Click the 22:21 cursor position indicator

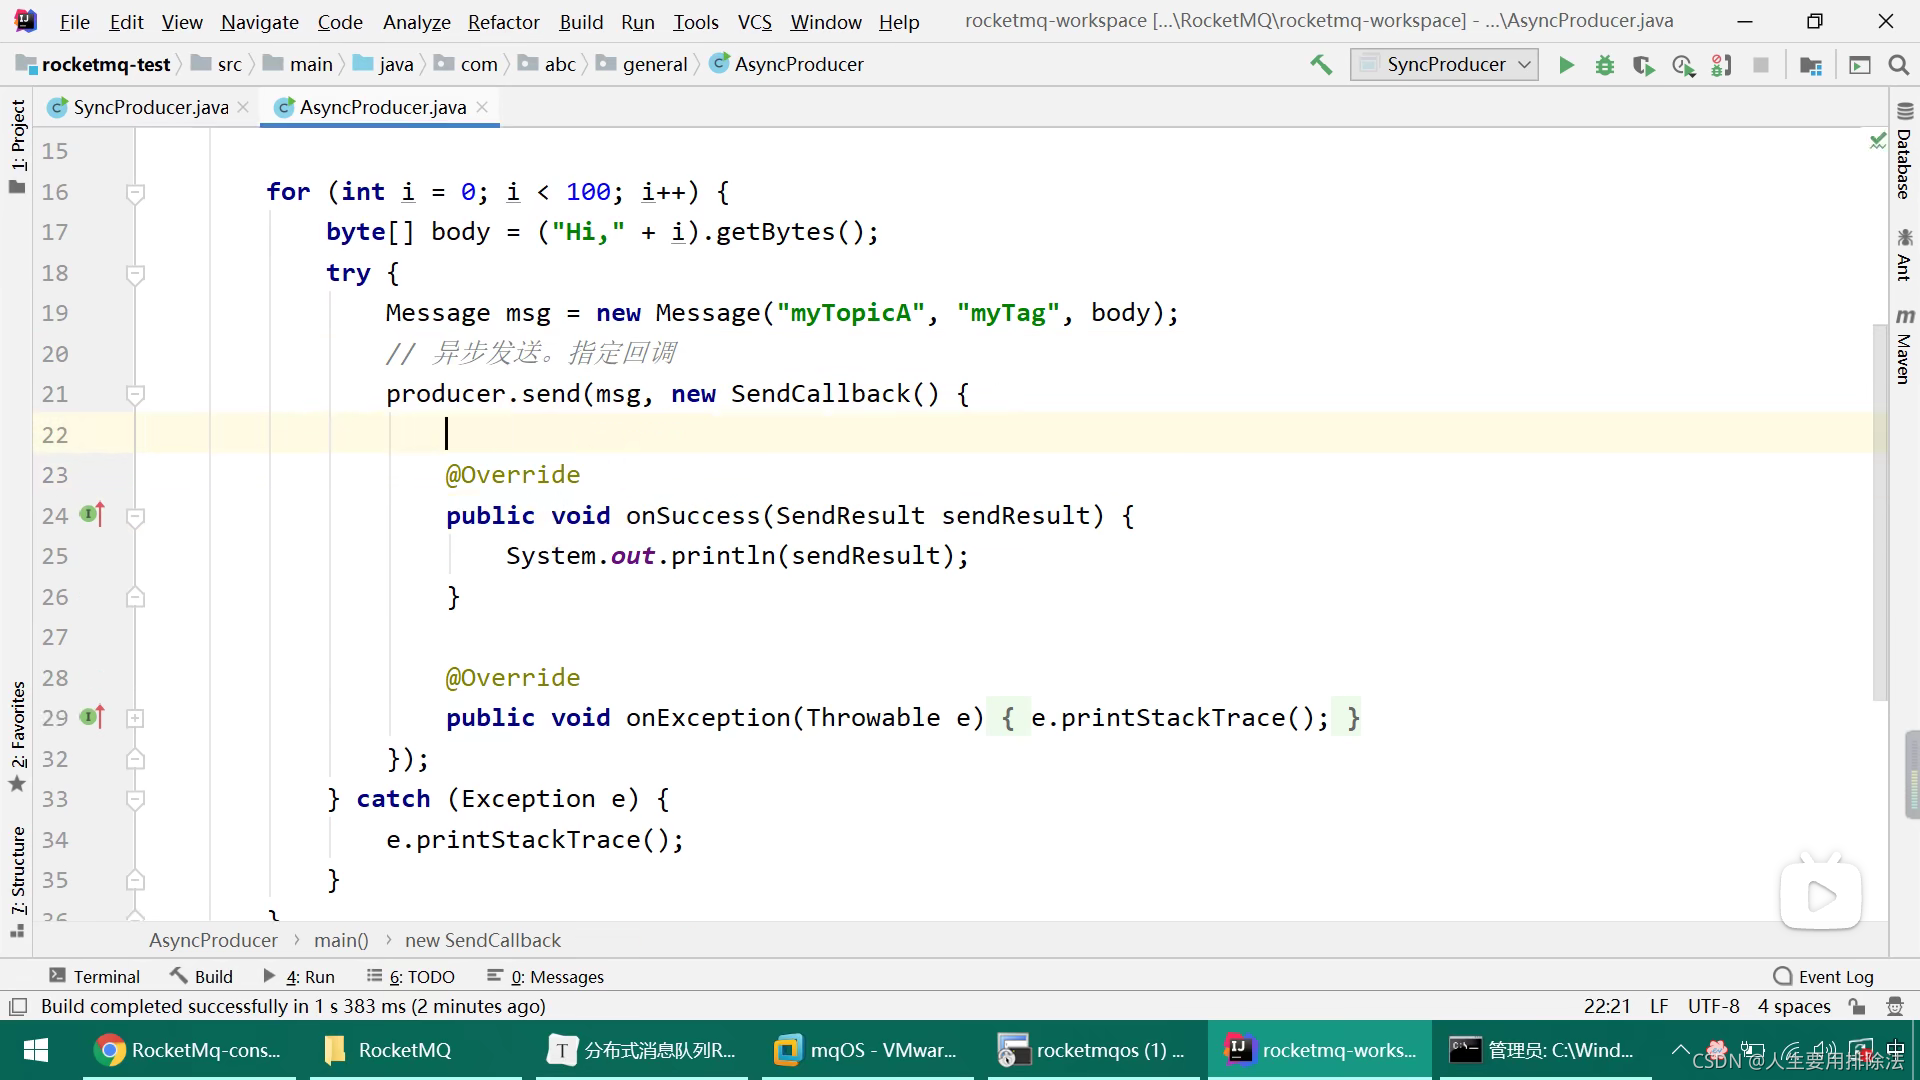coord(1607,1006)
